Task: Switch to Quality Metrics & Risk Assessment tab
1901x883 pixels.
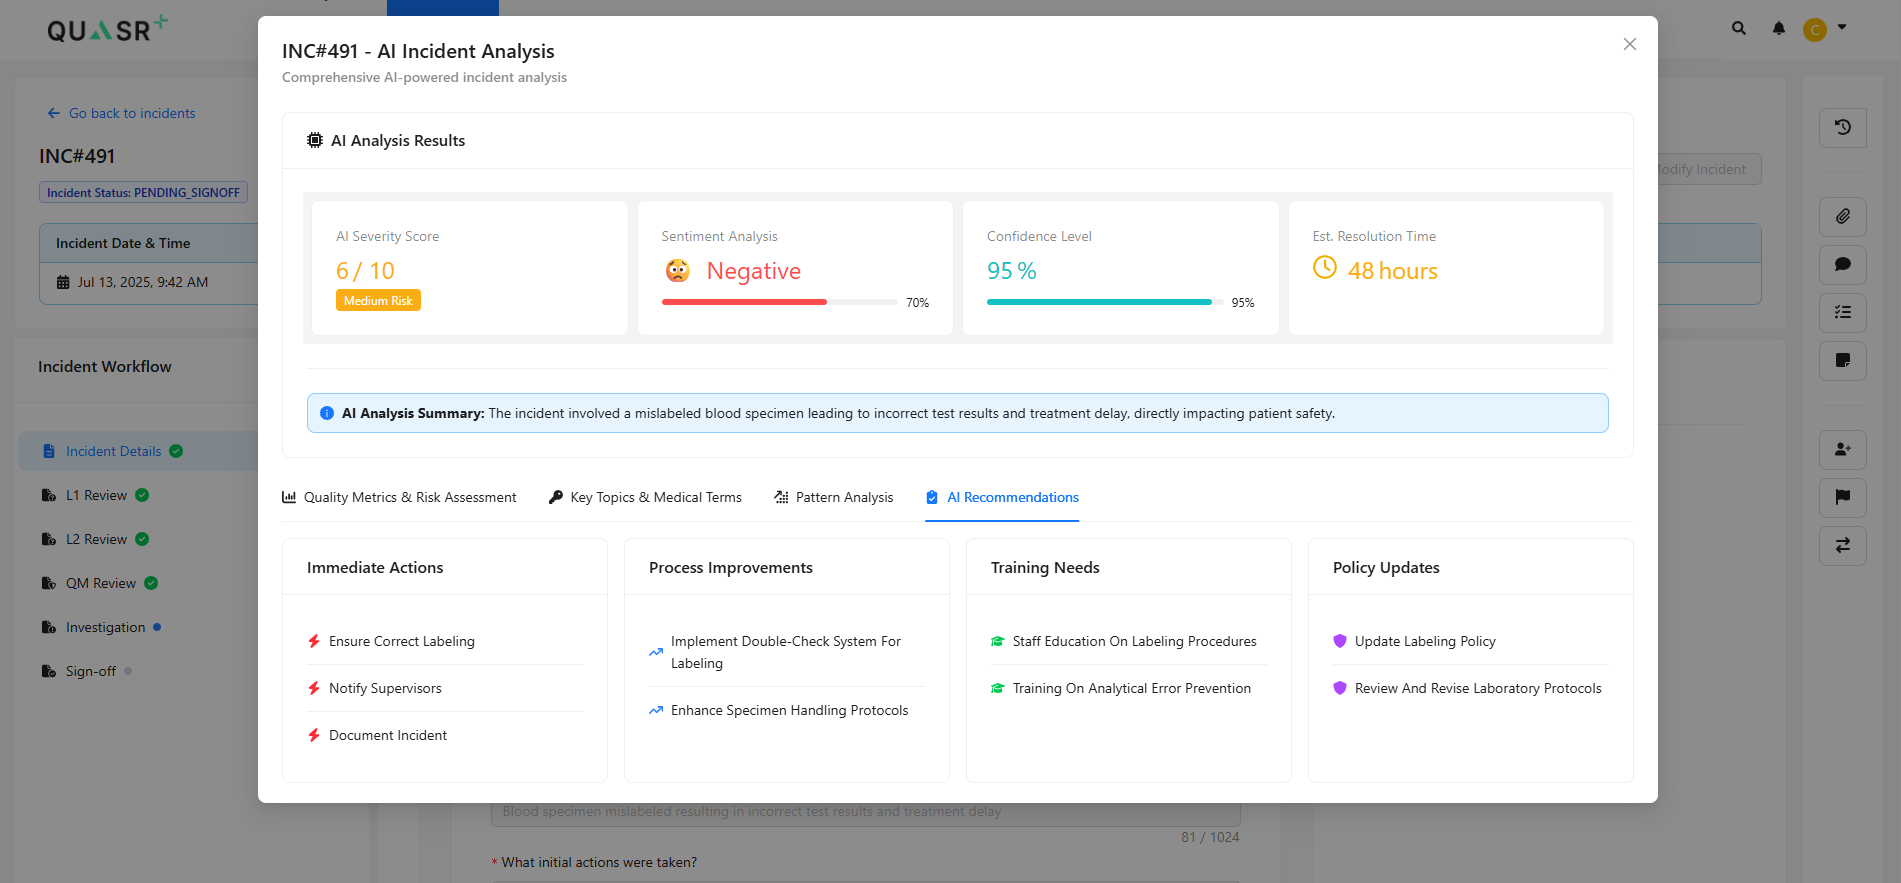Action: 399,497
